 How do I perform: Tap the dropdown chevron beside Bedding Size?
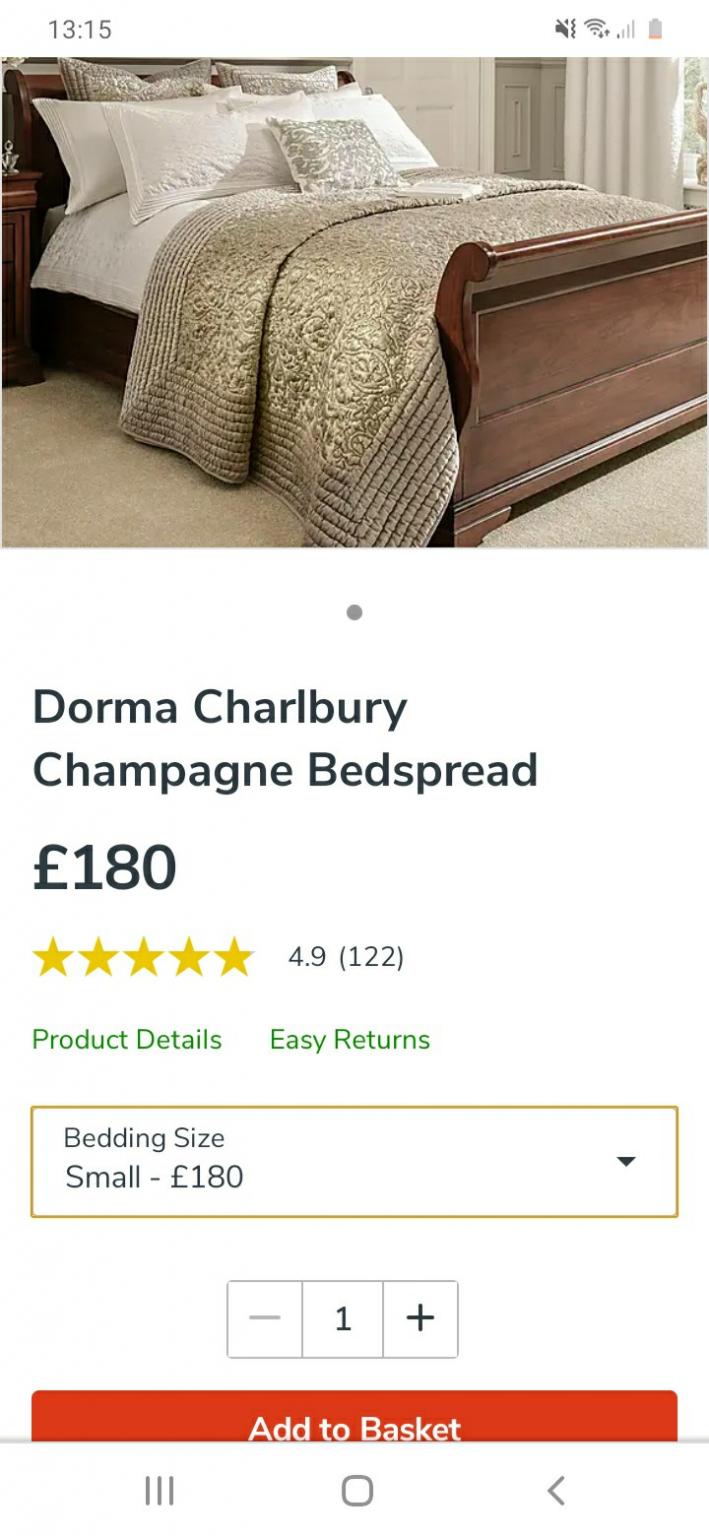pyautogui.click(x=626, y=1160)
